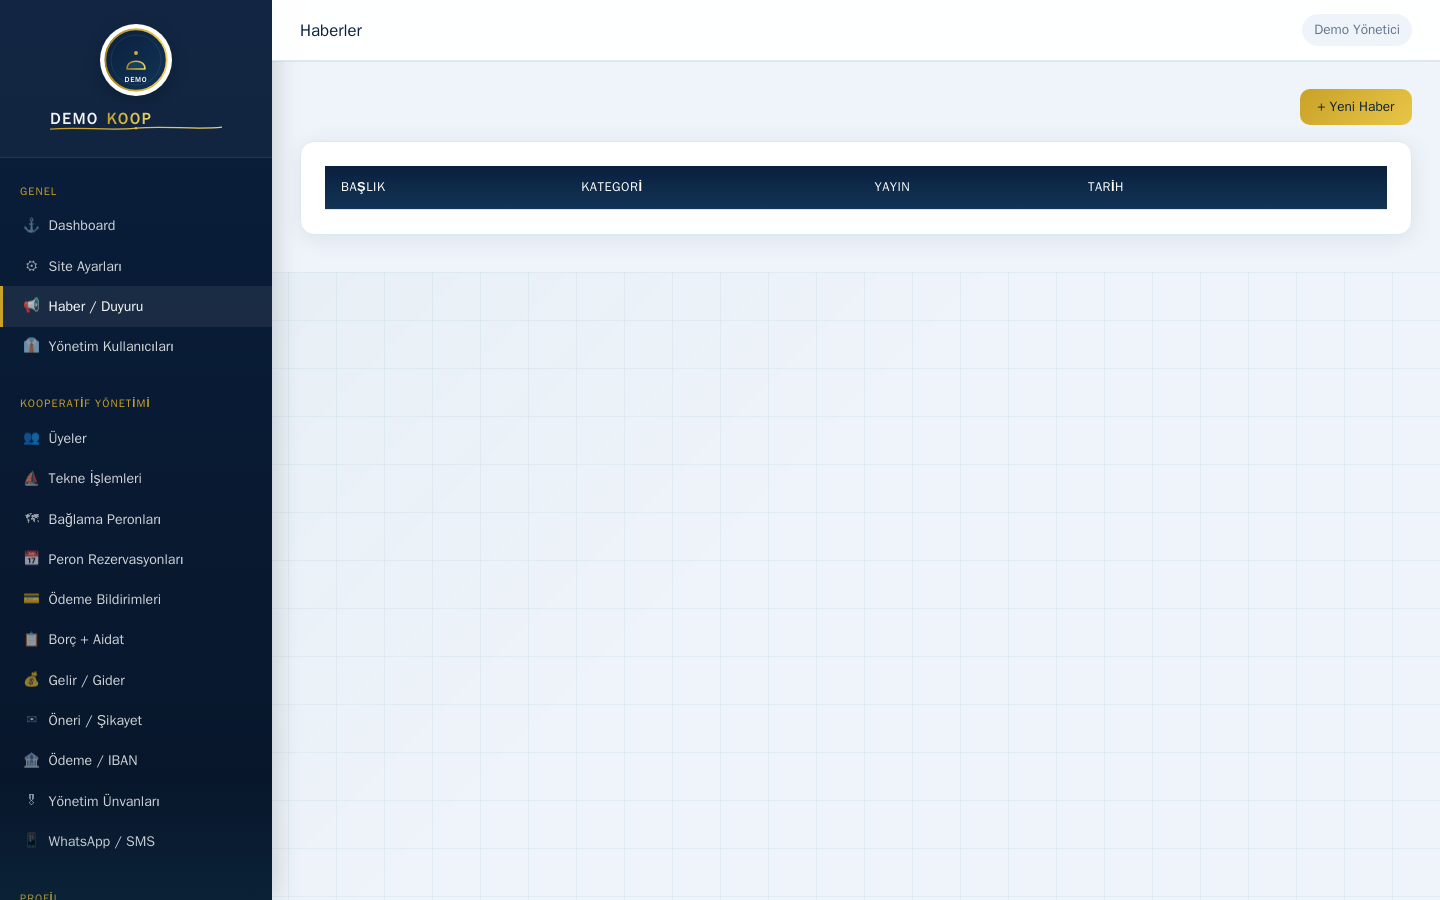Screen dimensions: 1440x900
Task: Click the credit card icon beside Ödeme Bildirimleri
Action: (x=31, y=599)
